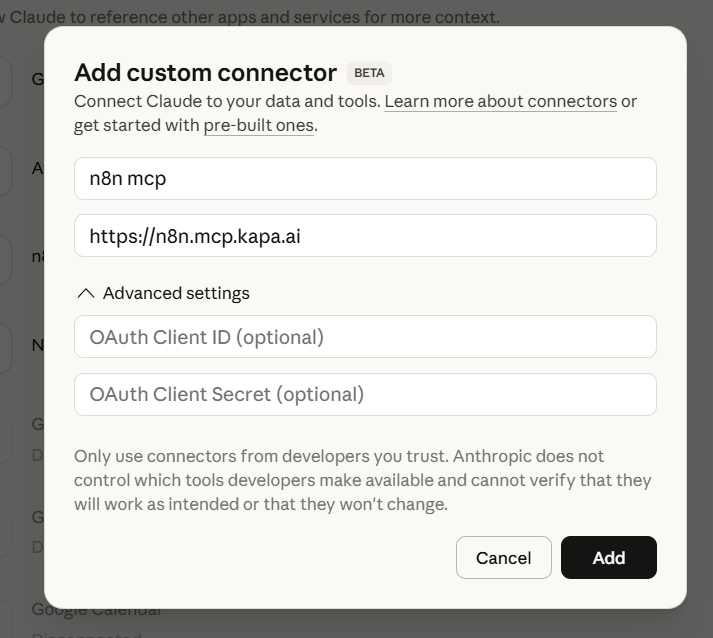The height and width of the screenshot is (638, 713).
Task: Click the Advanced settings label text
Action: tap(176, 293)
